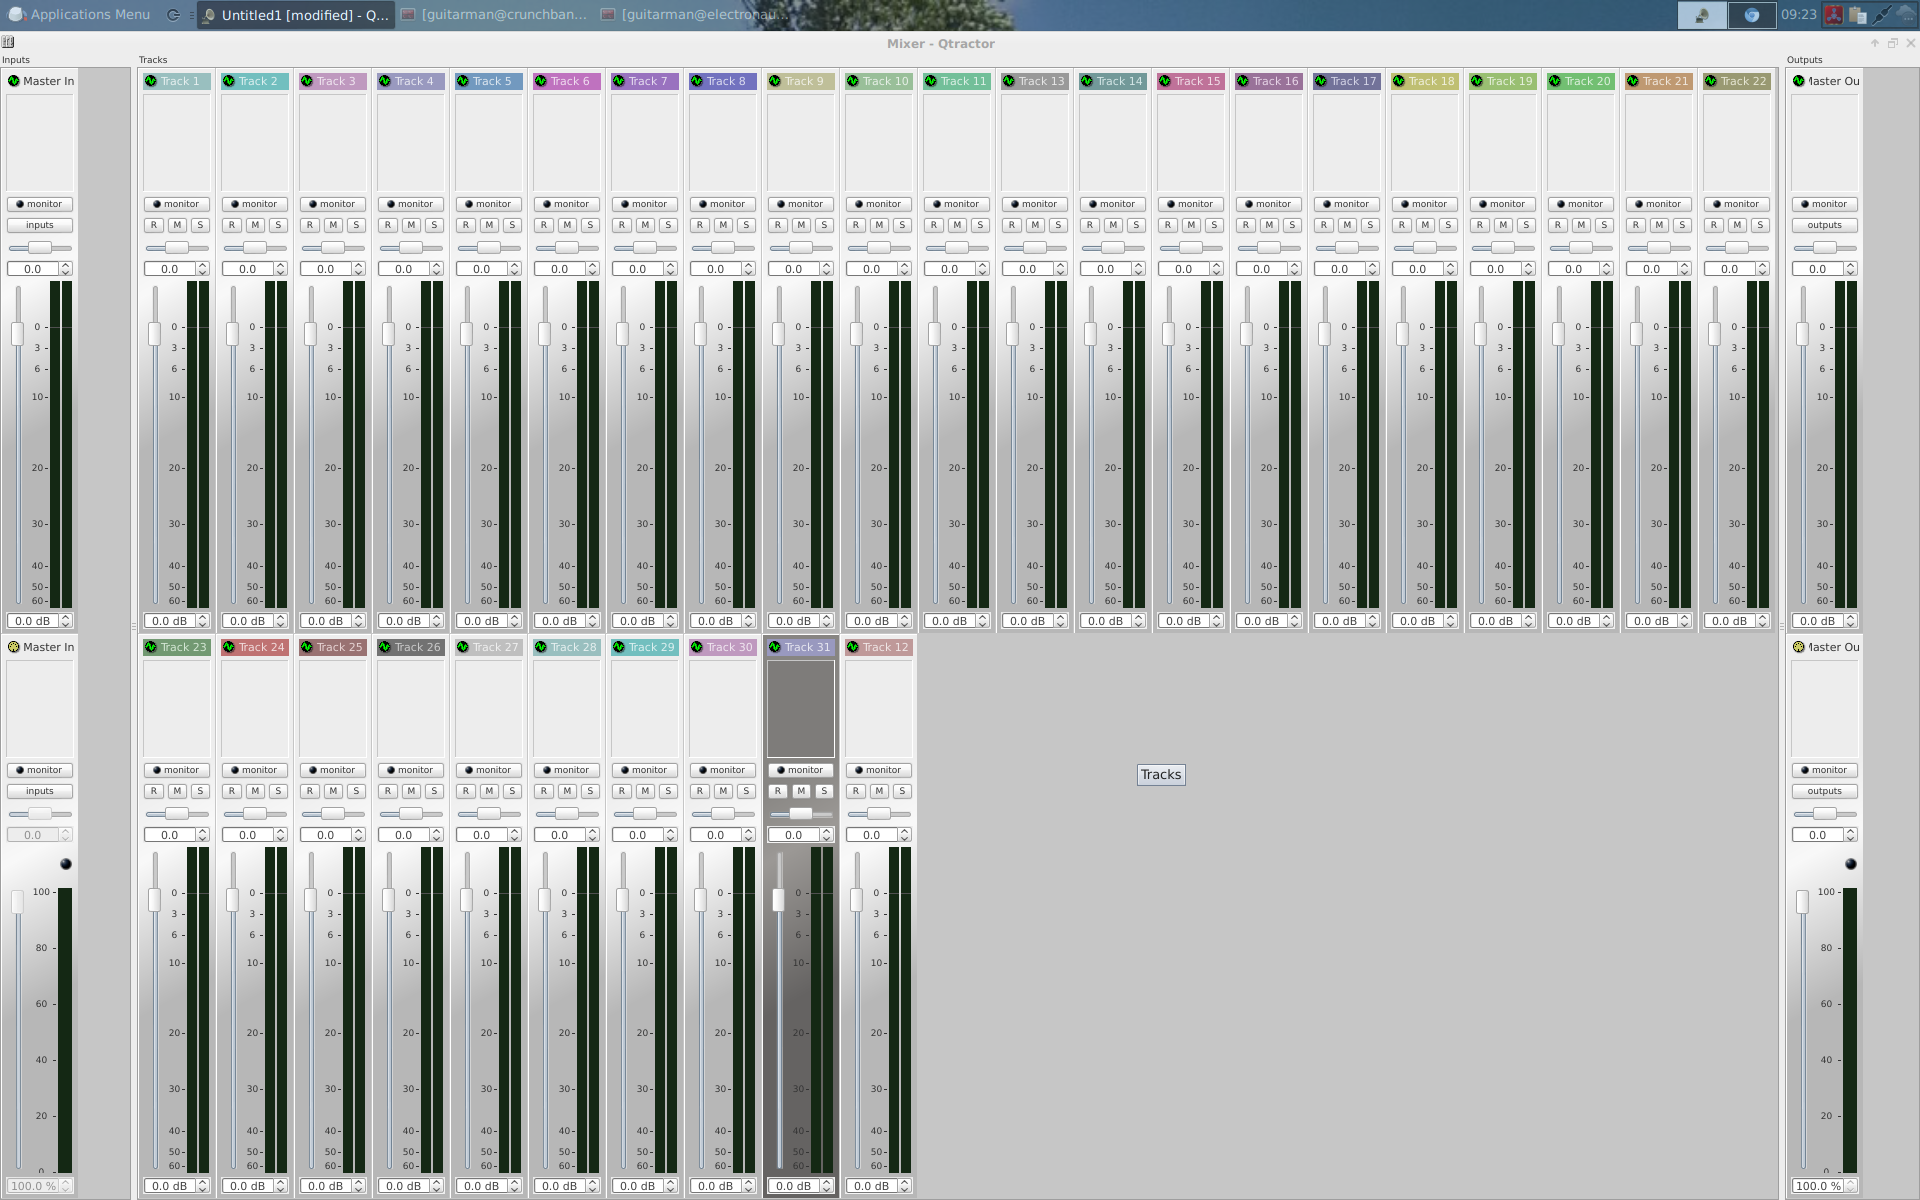Increase Track 12 pan value with the up arrow
This screenshot has height=1200, width=1920.
tap(905, 831)
